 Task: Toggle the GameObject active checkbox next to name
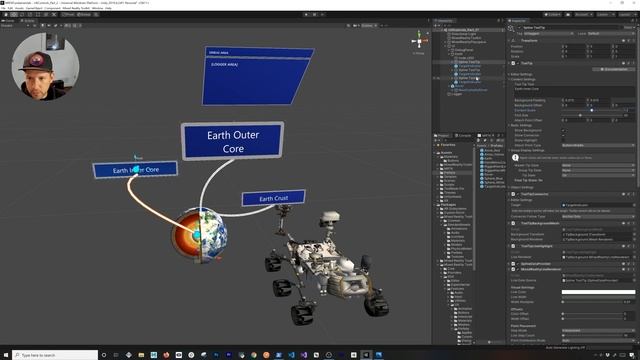[519, 28]
